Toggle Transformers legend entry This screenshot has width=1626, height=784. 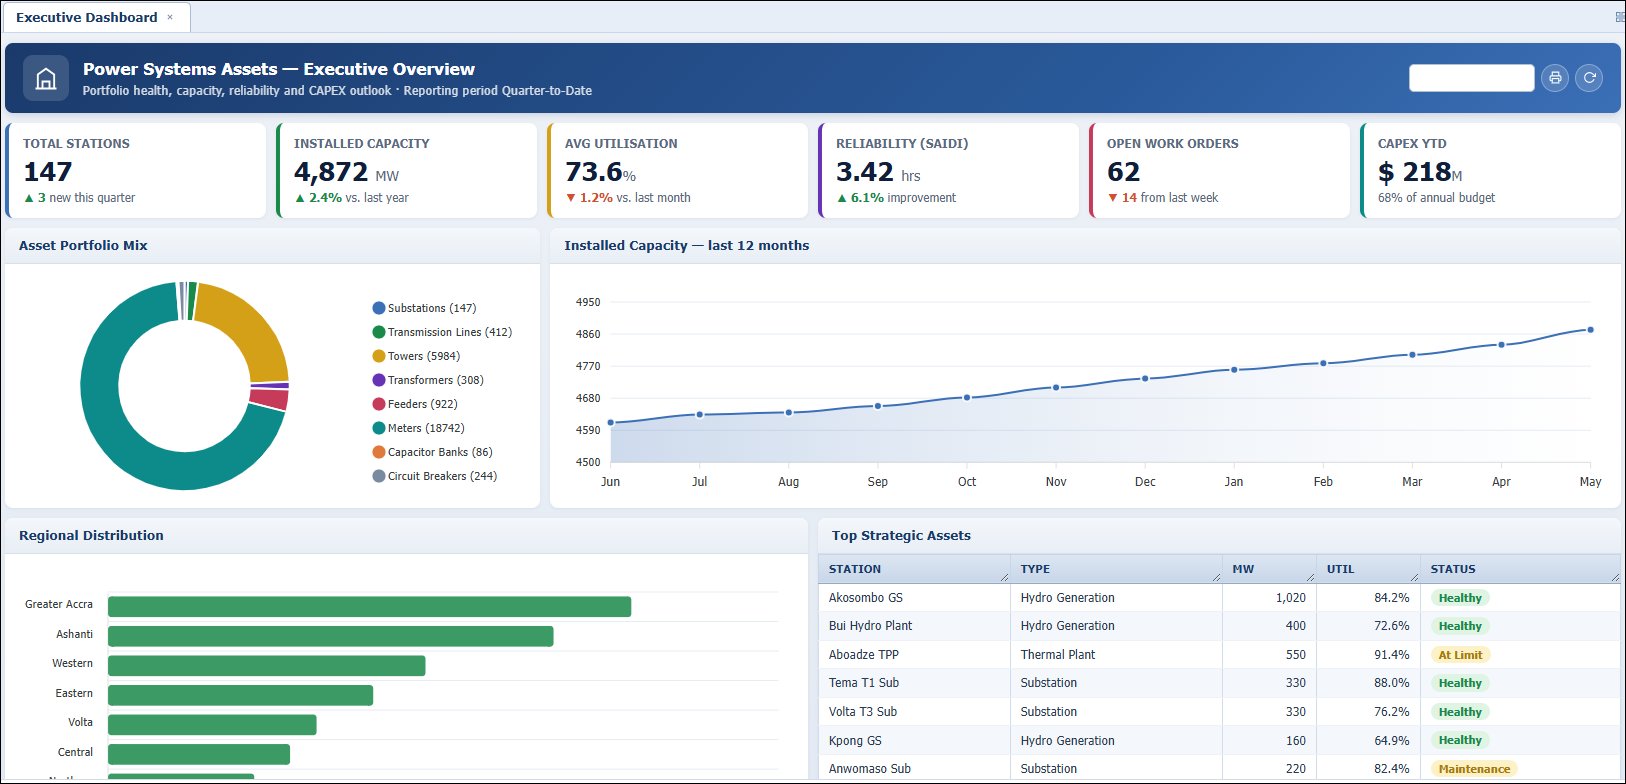[x=428, y=380]
